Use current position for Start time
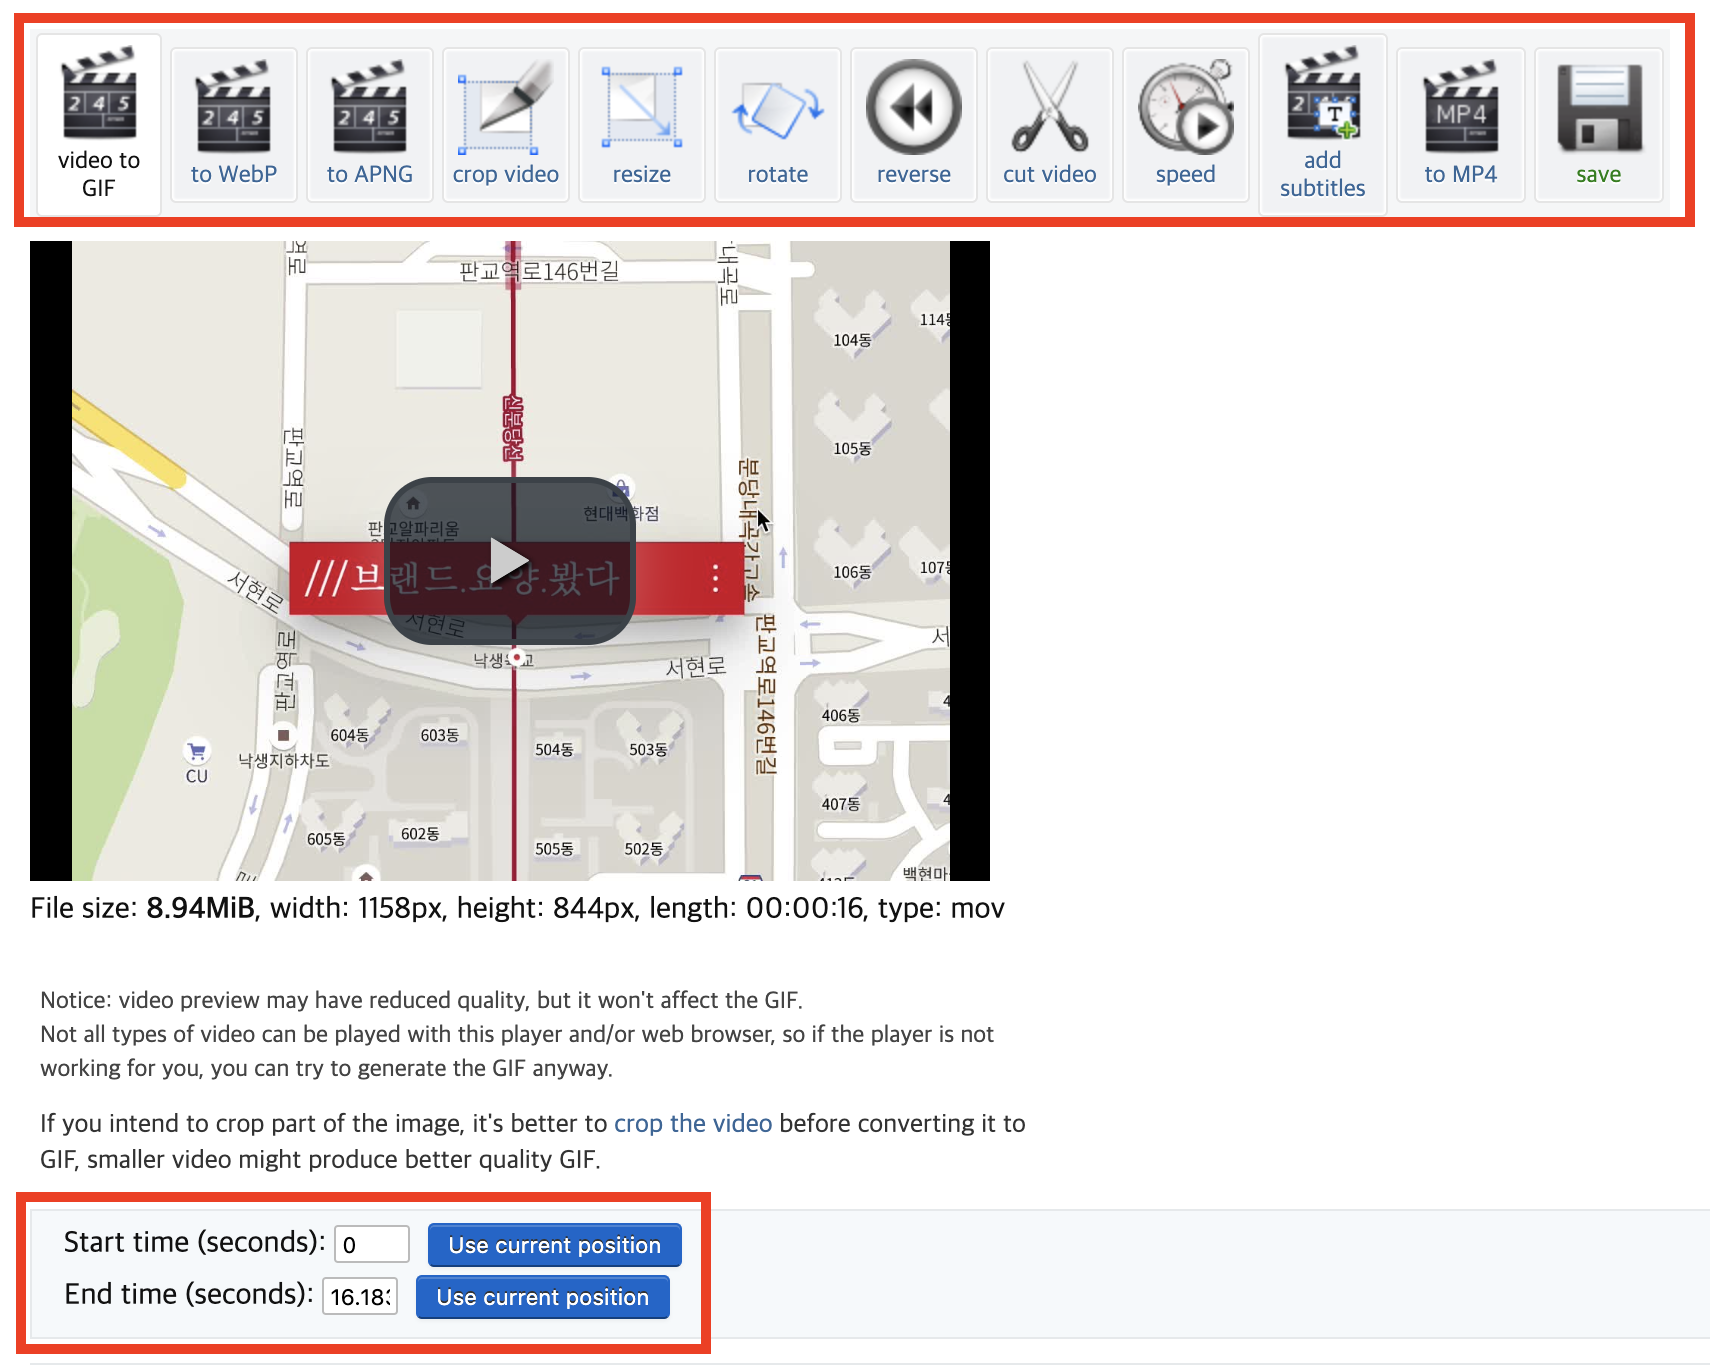The image size is (1710, 1365). tap(555, 1245)
